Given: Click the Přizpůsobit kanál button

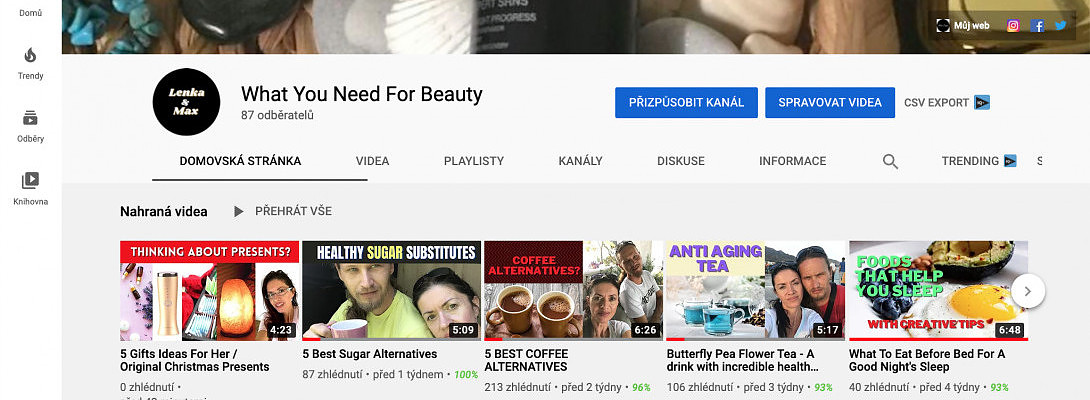Looking at the screenshot, I should (686, 102).
